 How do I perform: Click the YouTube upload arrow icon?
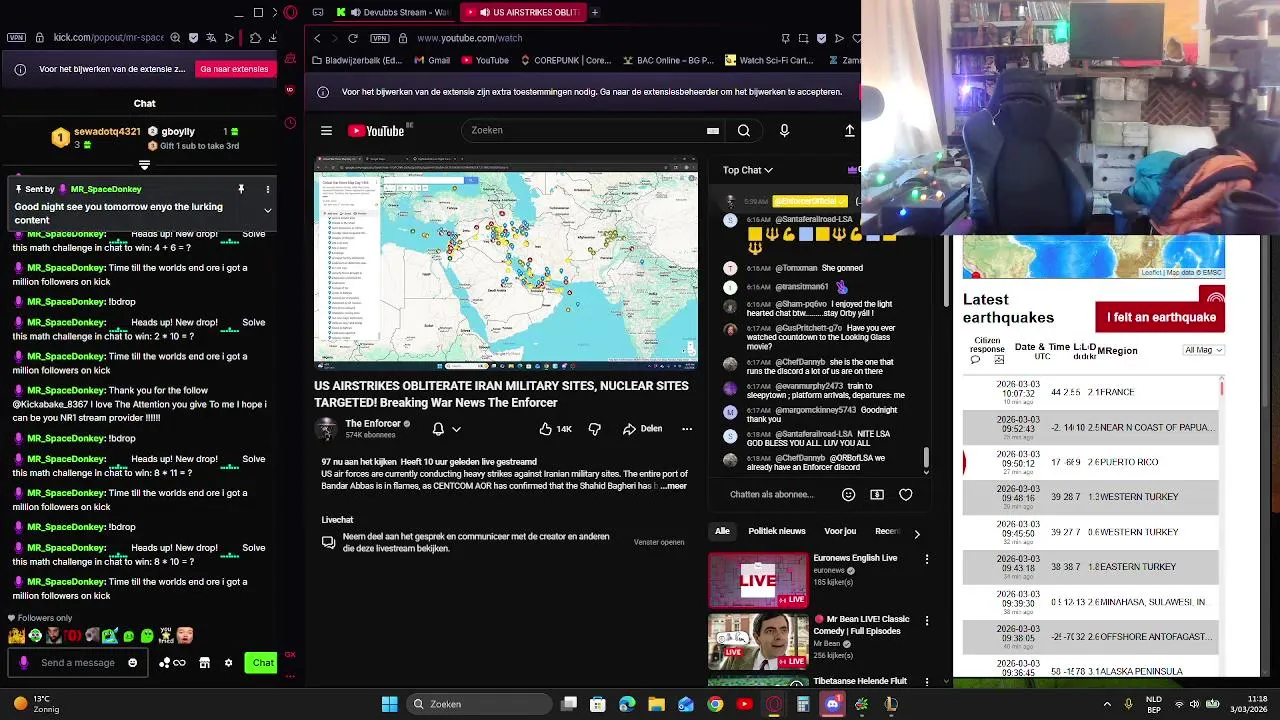click(850, 131)
